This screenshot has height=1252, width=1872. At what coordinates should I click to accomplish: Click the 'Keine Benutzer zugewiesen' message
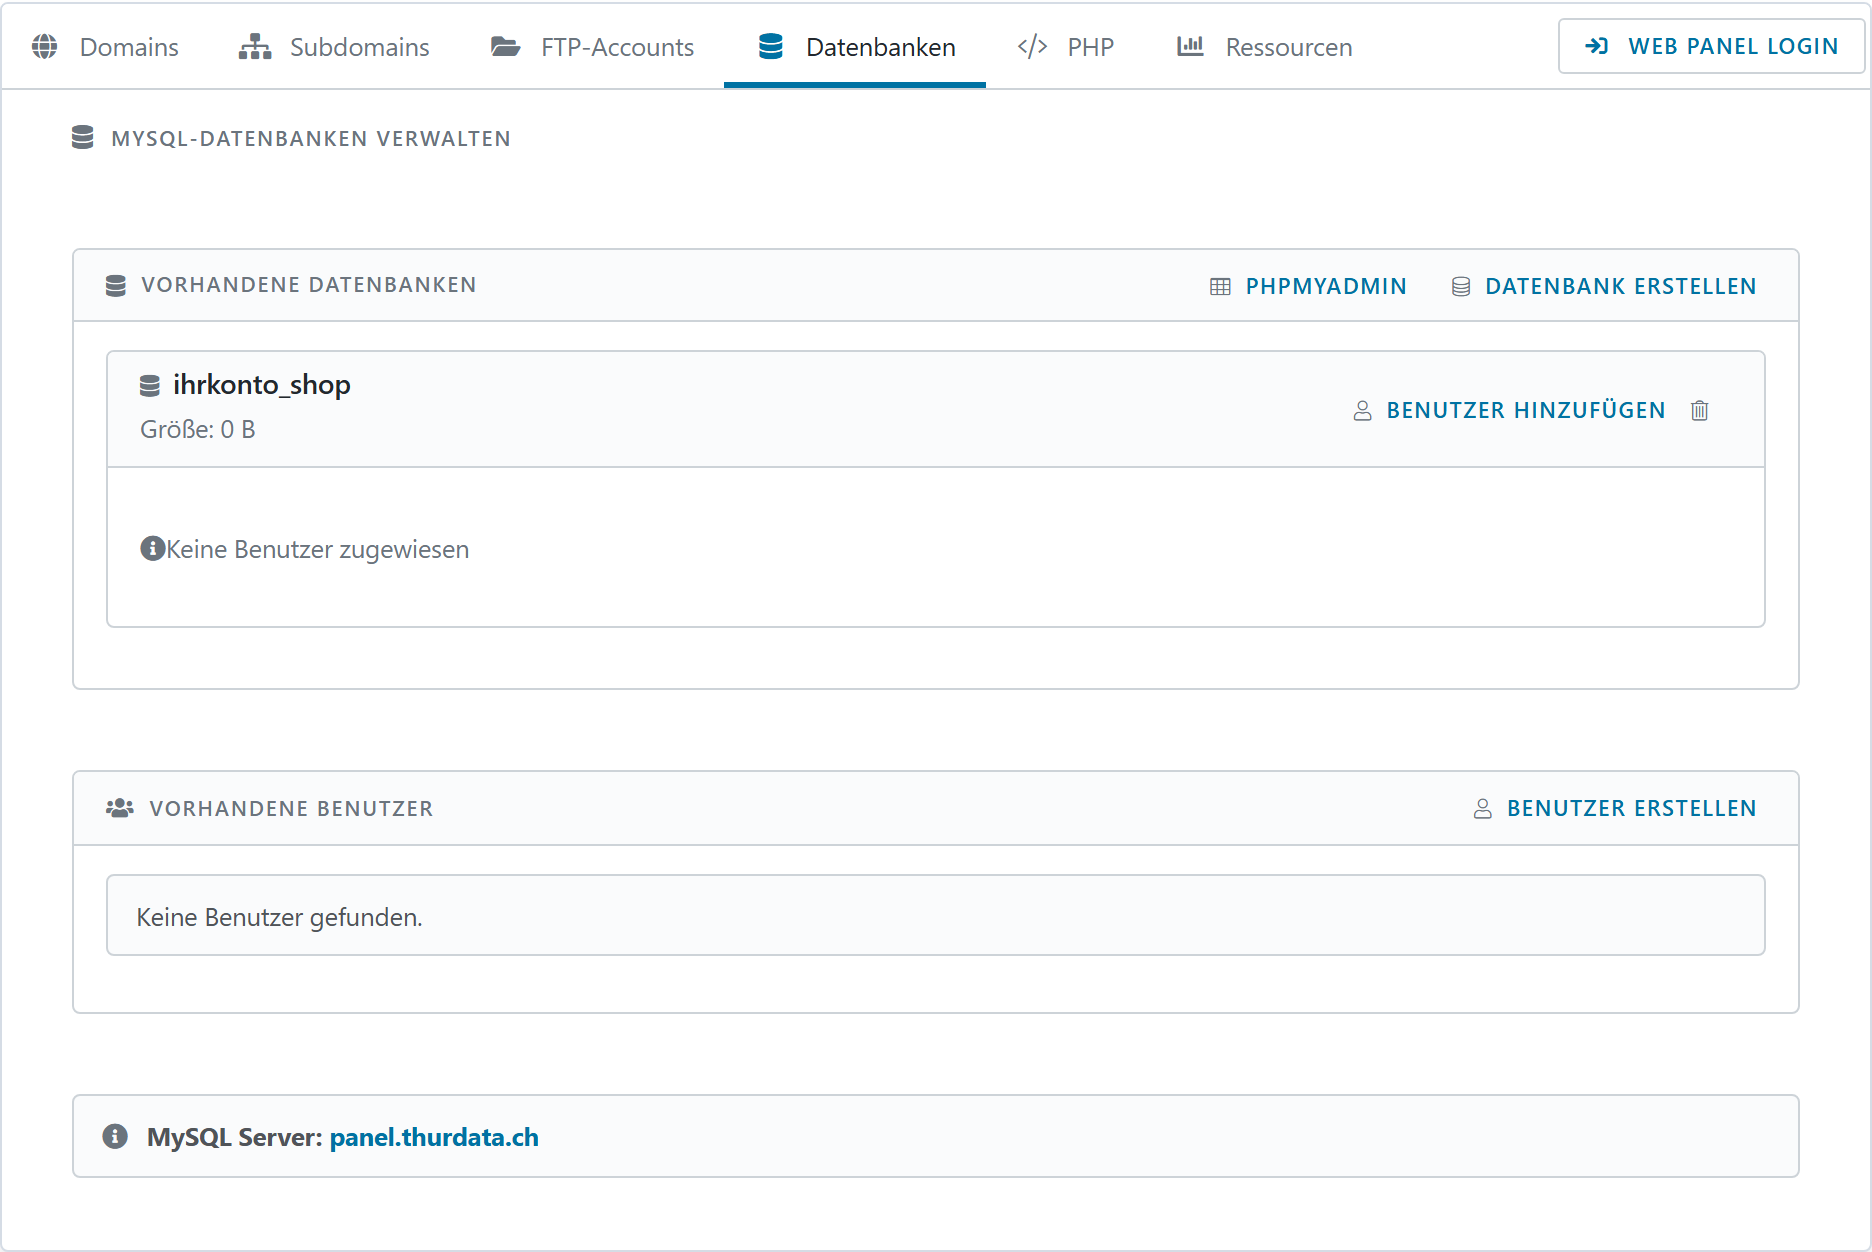[317, 549]
